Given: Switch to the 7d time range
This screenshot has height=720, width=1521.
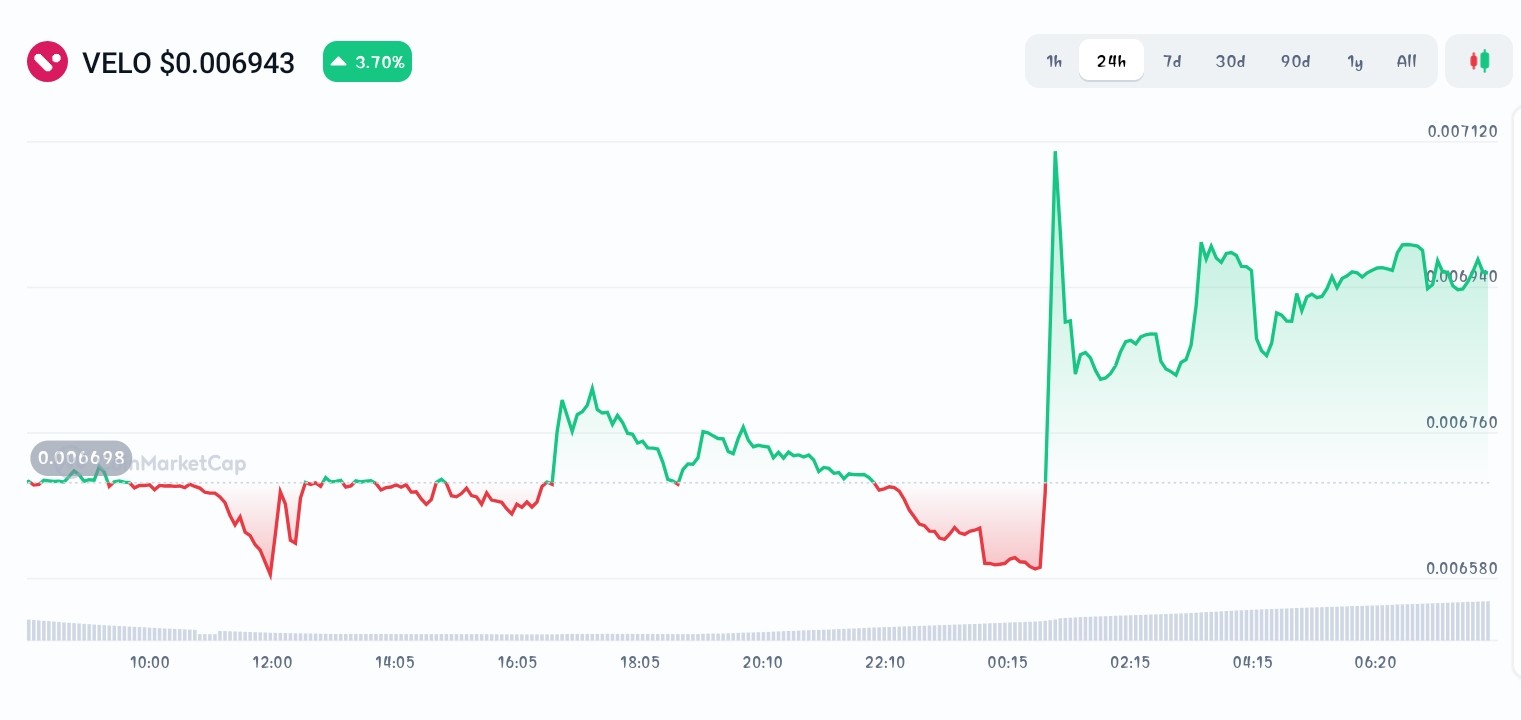Looking at the screenshot, I should pyautogui.click(x=1172, y=61).
